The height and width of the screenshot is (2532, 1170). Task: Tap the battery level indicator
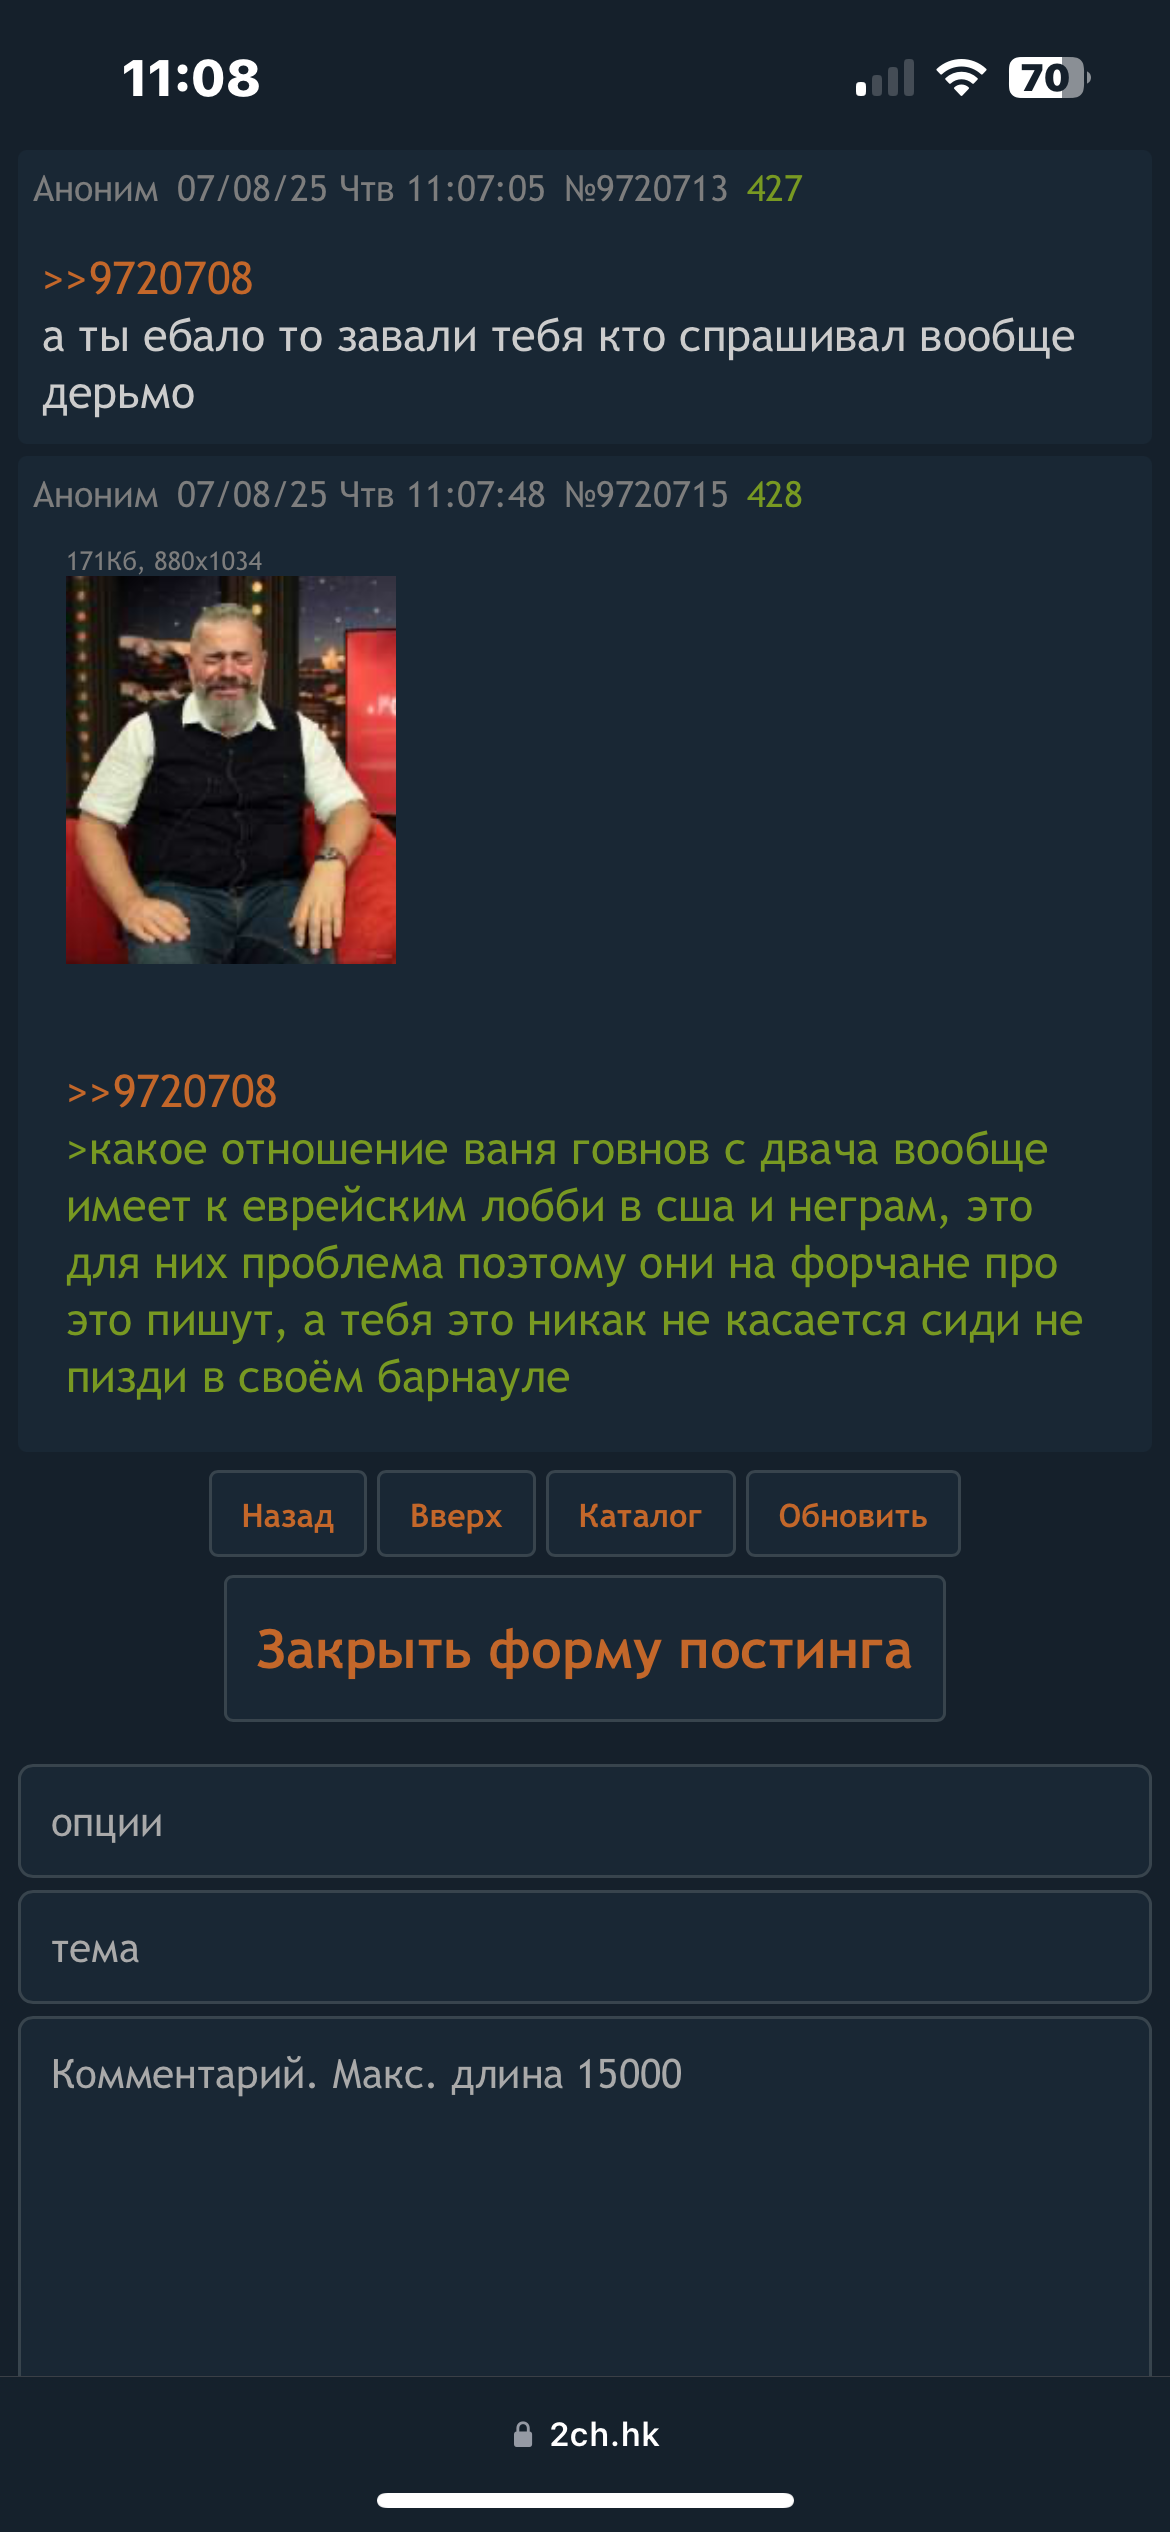tap(1049, 78)
